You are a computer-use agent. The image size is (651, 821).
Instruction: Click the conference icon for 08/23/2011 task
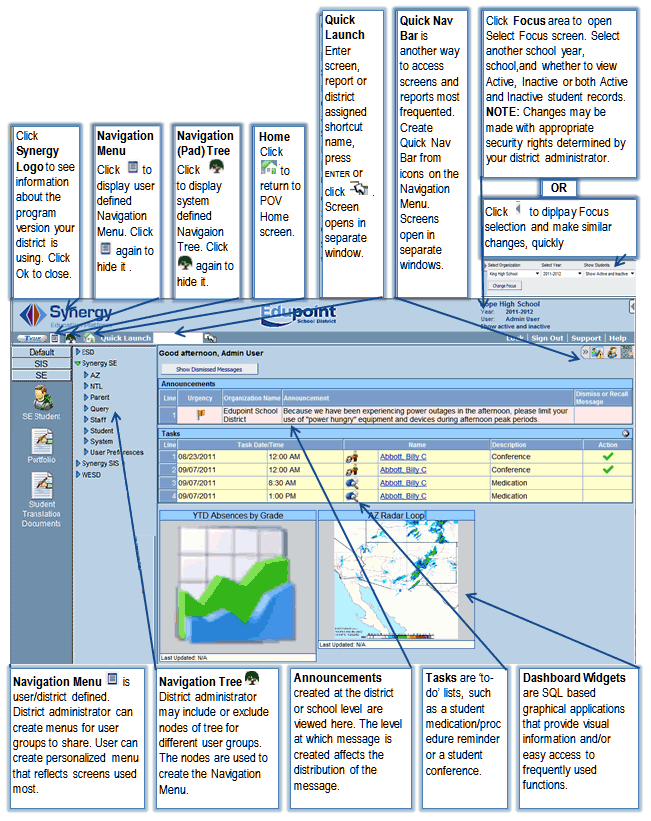(351, 457)
